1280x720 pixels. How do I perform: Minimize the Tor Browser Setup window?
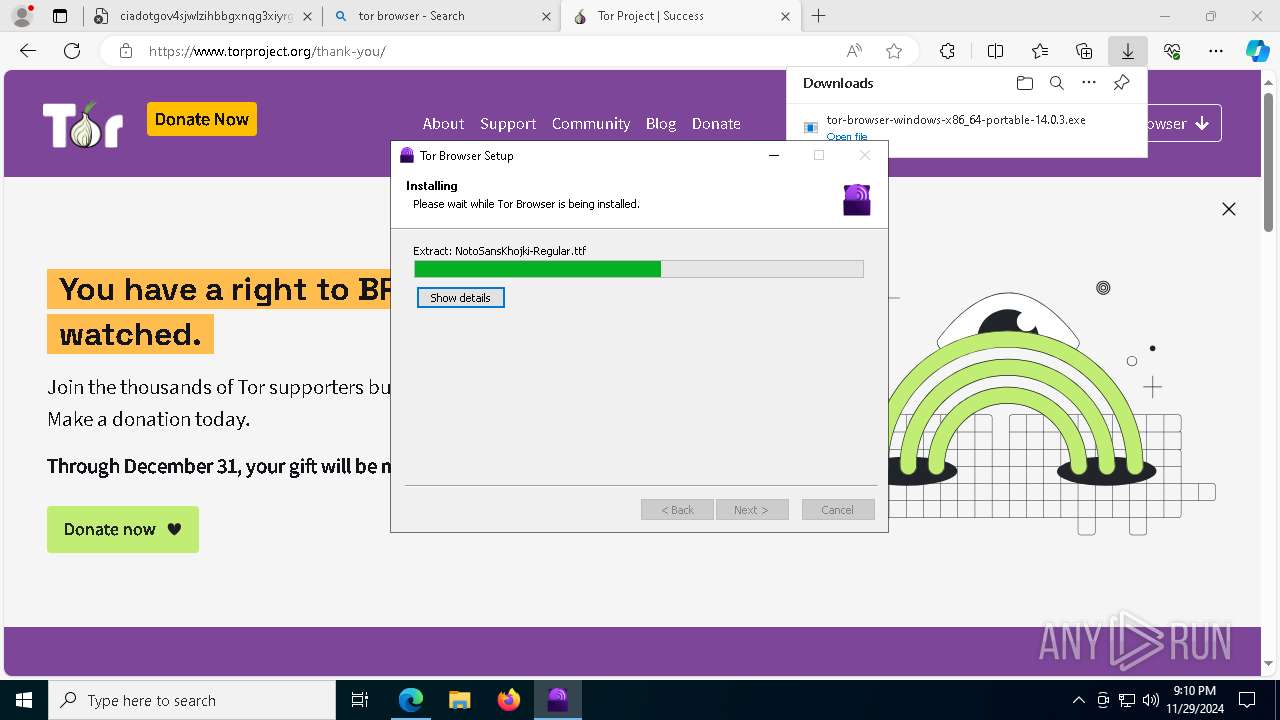(x=774, y=155)
